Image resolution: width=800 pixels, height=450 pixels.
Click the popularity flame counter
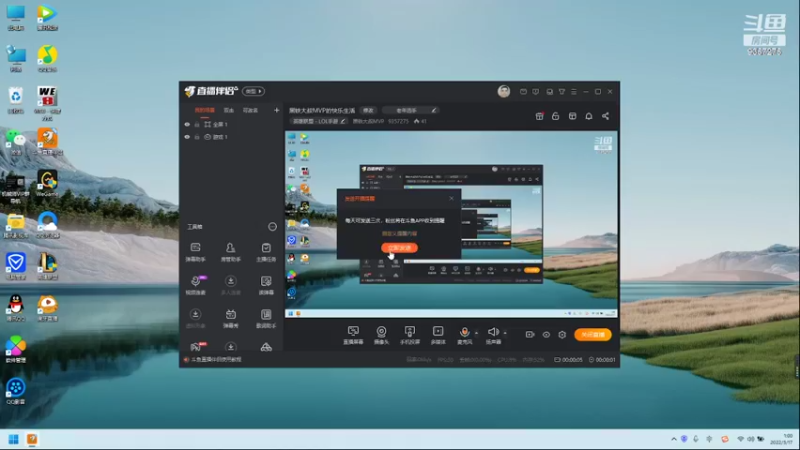pyautogui.click(x=420, y=121)
